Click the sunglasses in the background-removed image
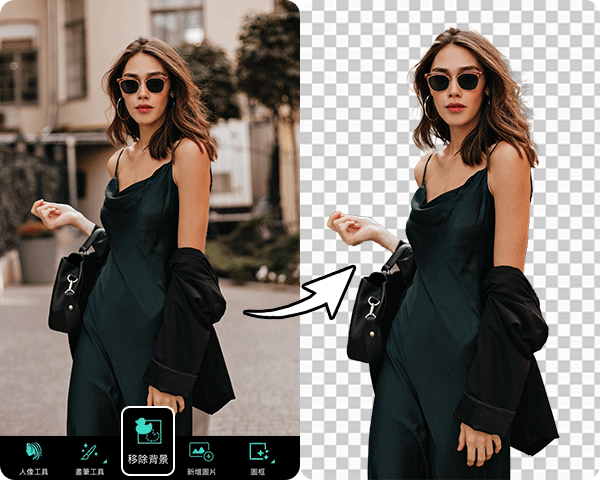 point(451,81)
